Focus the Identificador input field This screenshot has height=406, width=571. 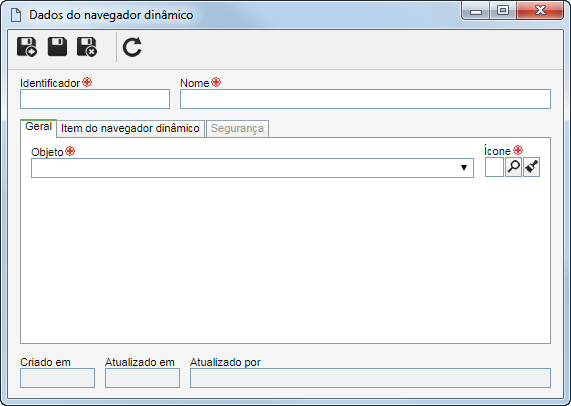95,99
